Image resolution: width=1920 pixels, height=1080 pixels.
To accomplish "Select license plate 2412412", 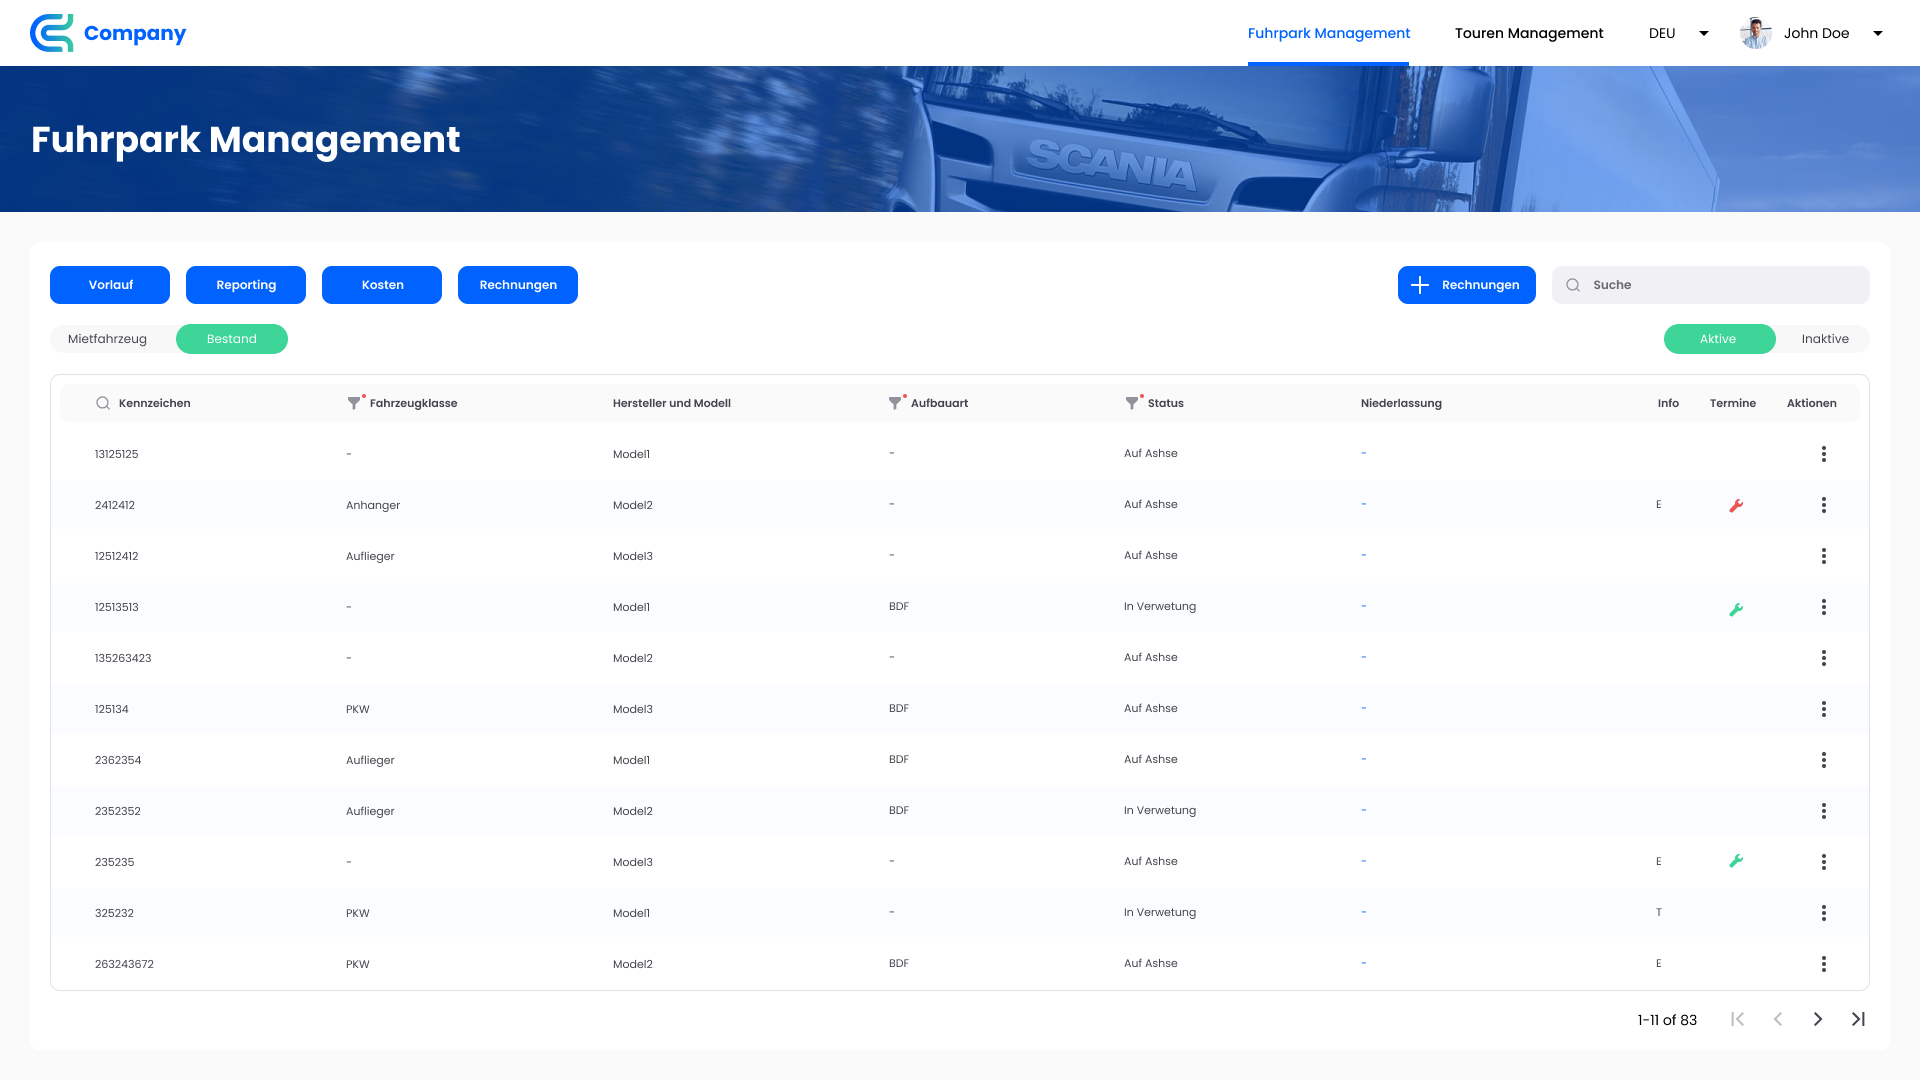I will pyautogui.click(x=115, y=505).
